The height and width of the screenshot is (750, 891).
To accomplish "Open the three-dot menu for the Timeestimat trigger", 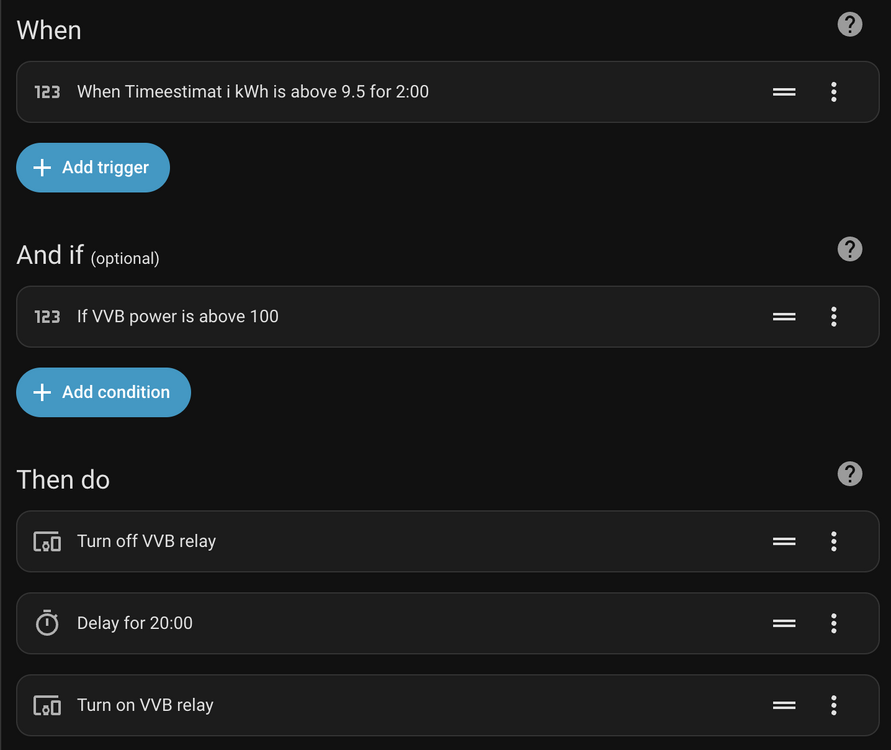I will pyautogui.click(x=833, y=92).
